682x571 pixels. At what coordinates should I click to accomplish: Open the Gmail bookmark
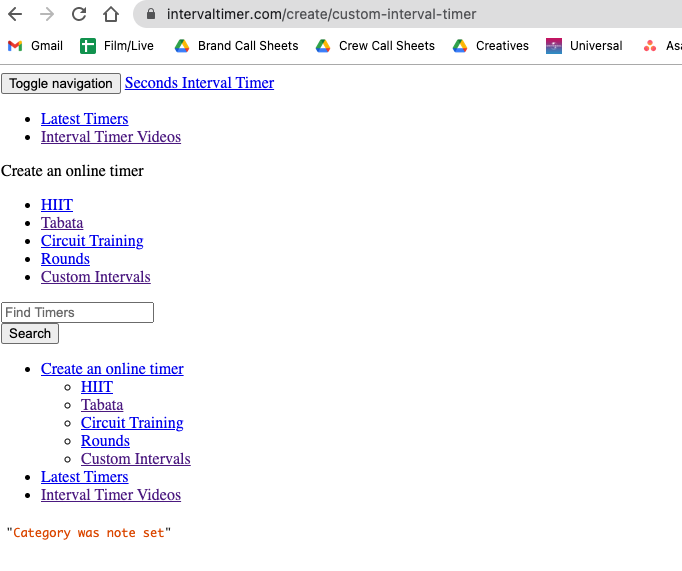(35, 46)
